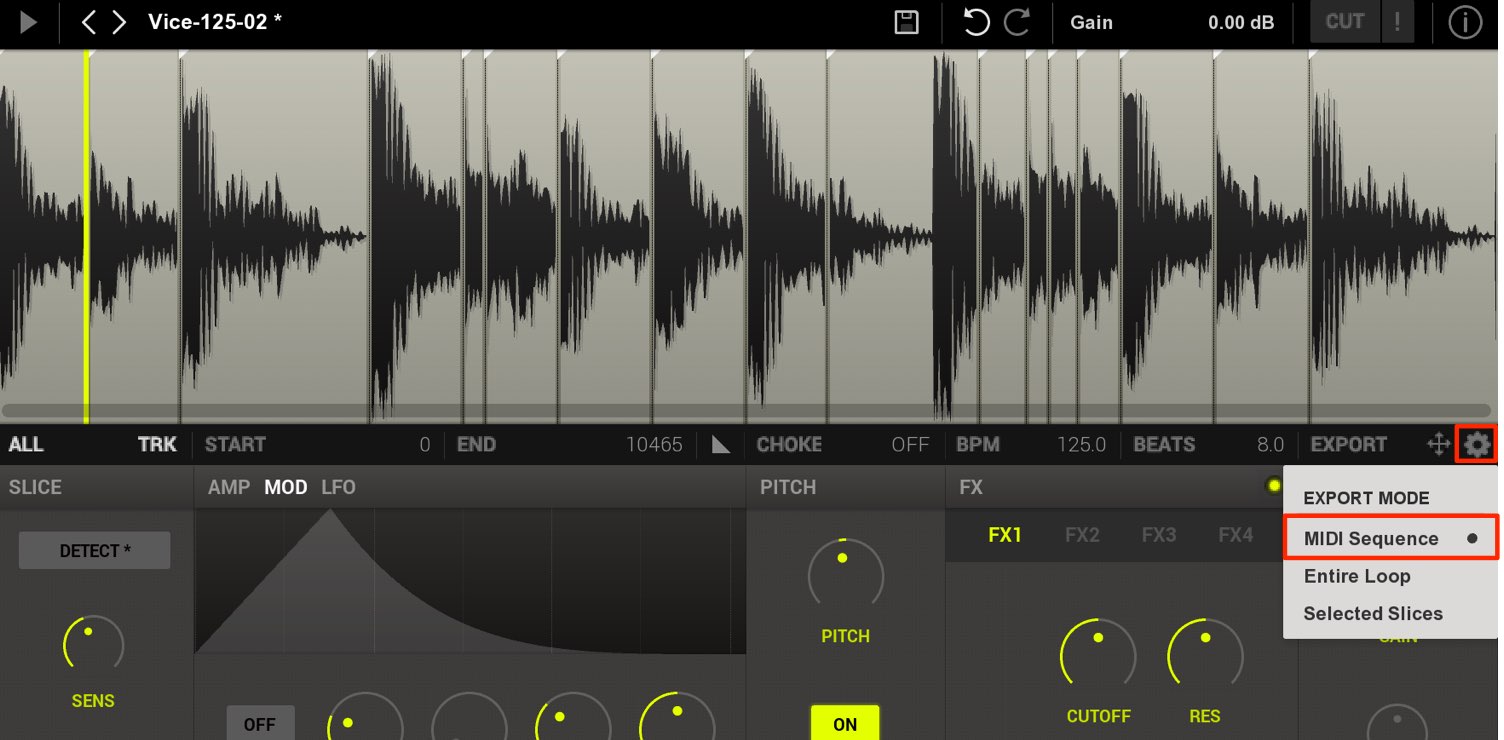The width and height of the screenshot is (1504, 740).
Task: Click the BPM value 125.0
Action: (x=1081, y=445)
